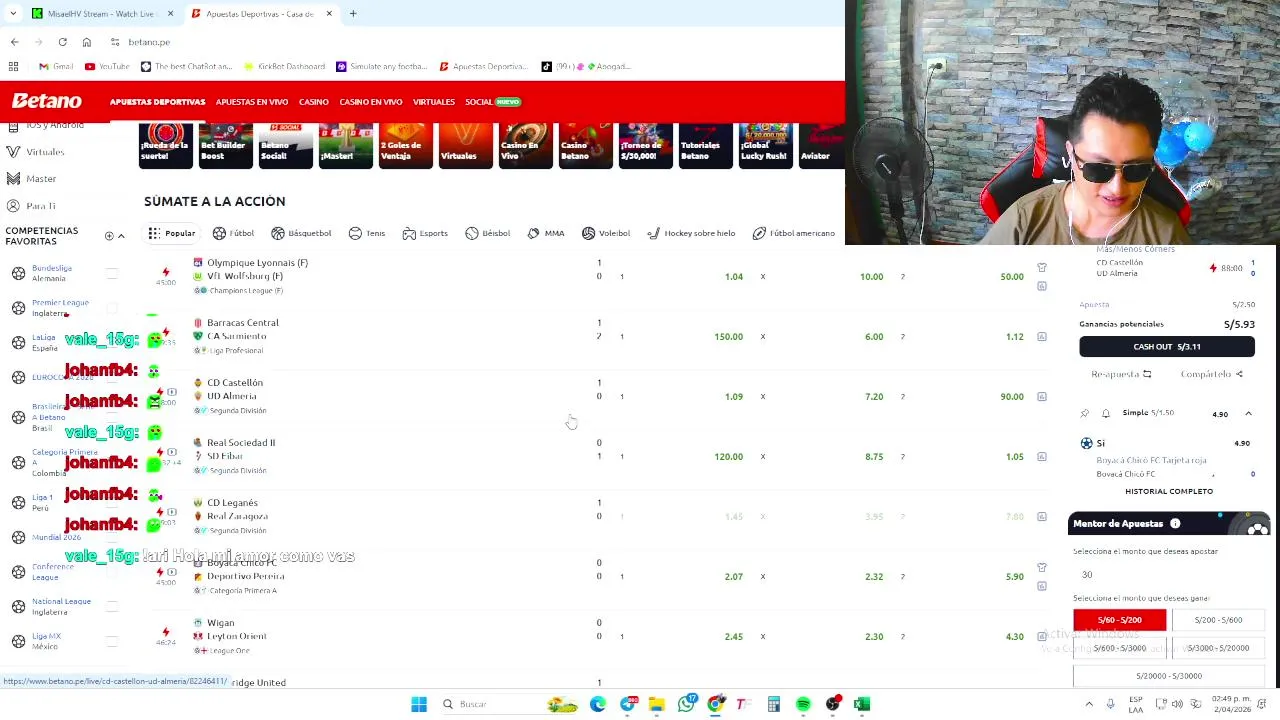Click the bet amount field showing 30
The width and height of the screenshot is (1280, 720).
[x=1168, y=574]
